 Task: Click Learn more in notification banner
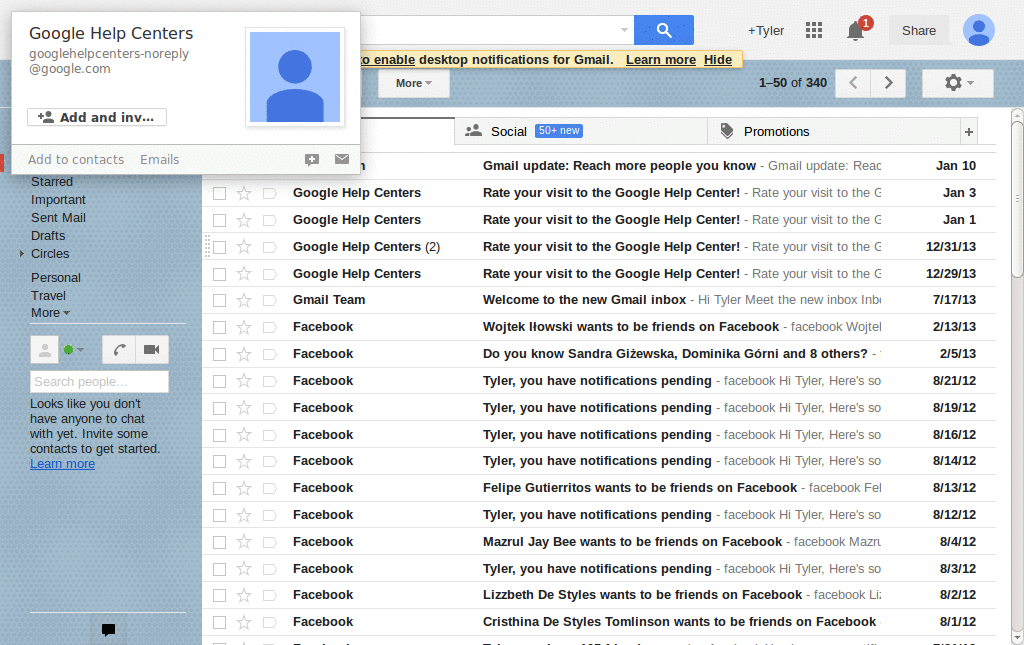pos(661,59)
